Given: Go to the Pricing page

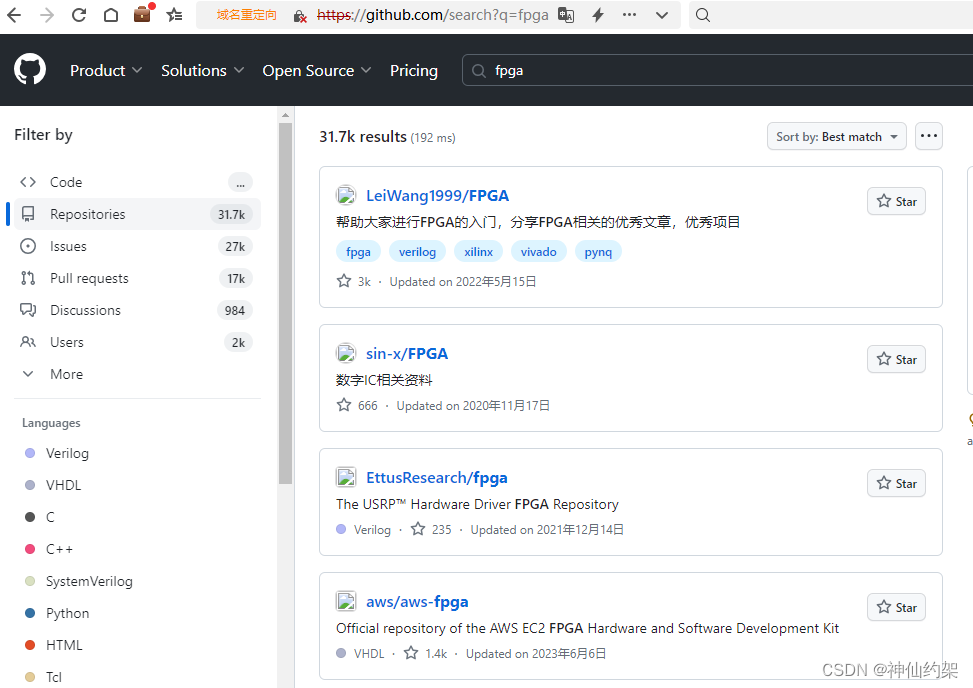Looking at the screenshot, I should tap(414, 71).
